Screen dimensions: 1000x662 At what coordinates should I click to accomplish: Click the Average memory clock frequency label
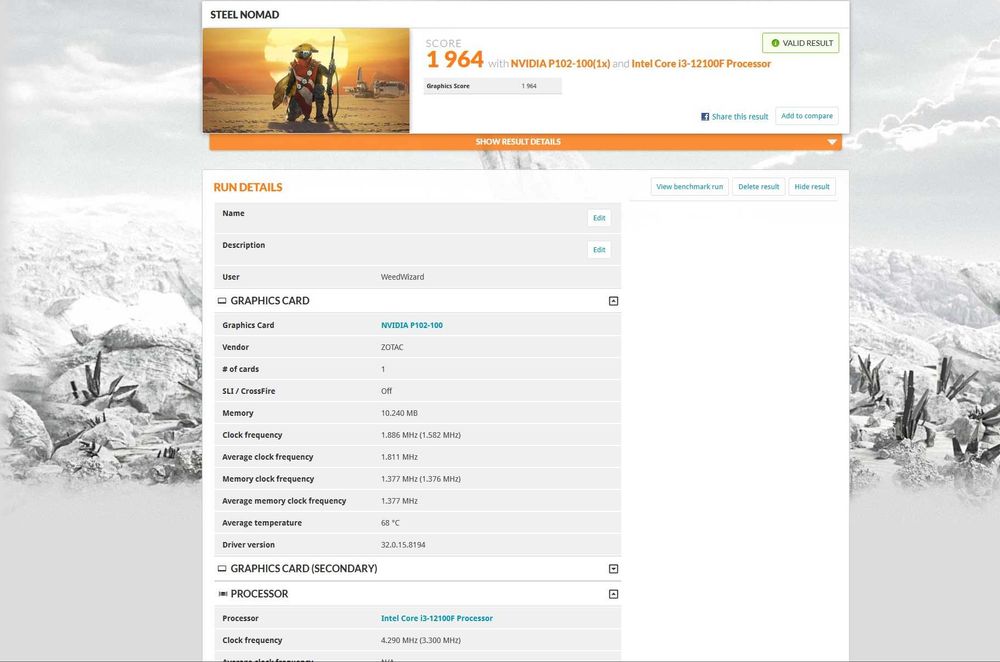(x=284, y=501)
